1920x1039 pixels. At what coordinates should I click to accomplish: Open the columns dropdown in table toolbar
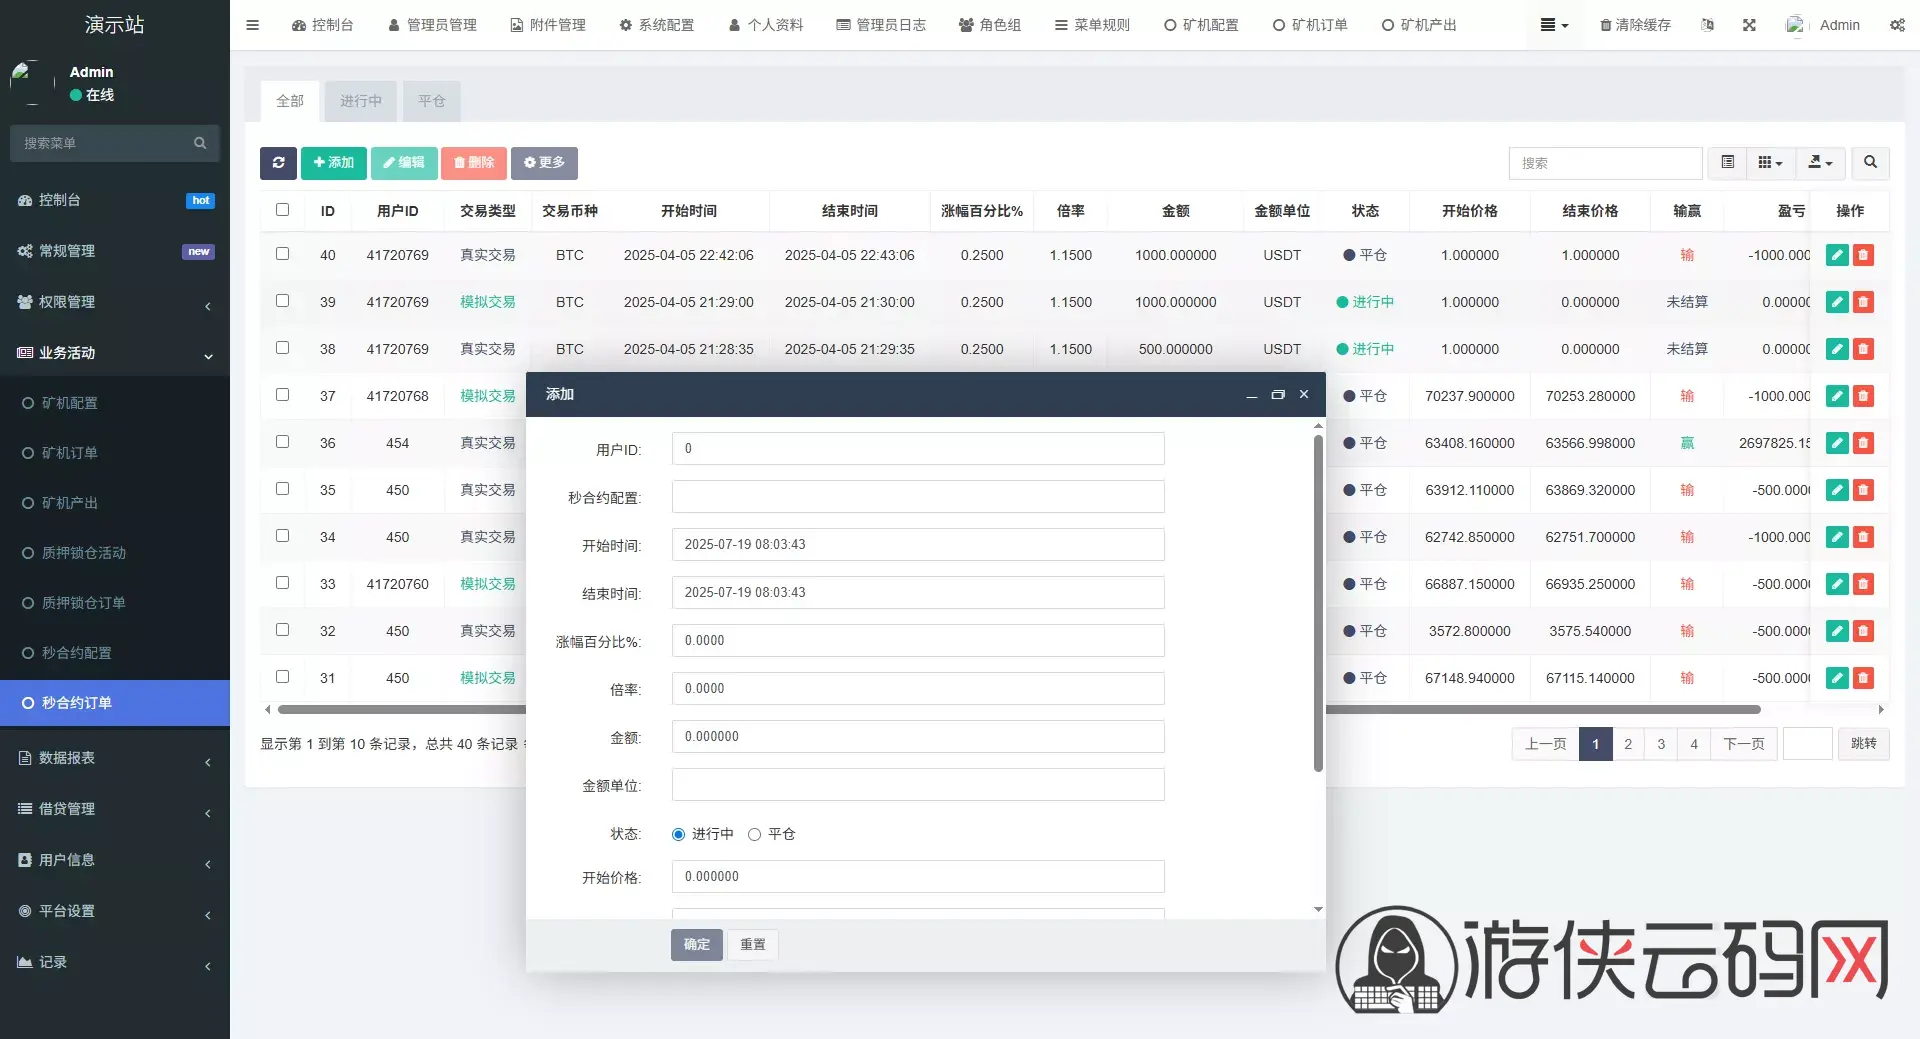tap(1770, 163)
